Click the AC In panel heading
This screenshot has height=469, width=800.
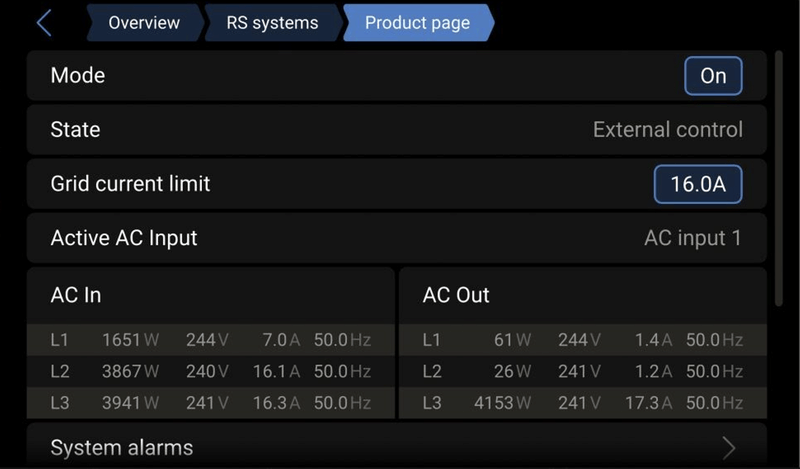(x=76, y=295)
